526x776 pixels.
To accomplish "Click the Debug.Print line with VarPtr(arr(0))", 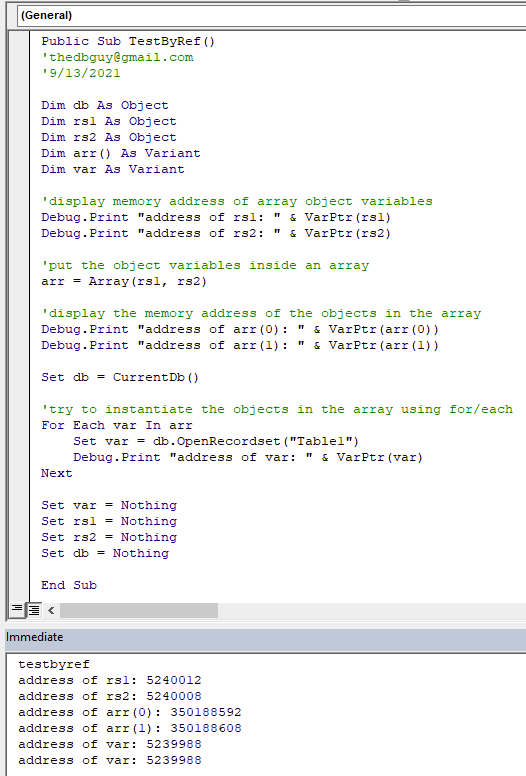I will (240, 329).
